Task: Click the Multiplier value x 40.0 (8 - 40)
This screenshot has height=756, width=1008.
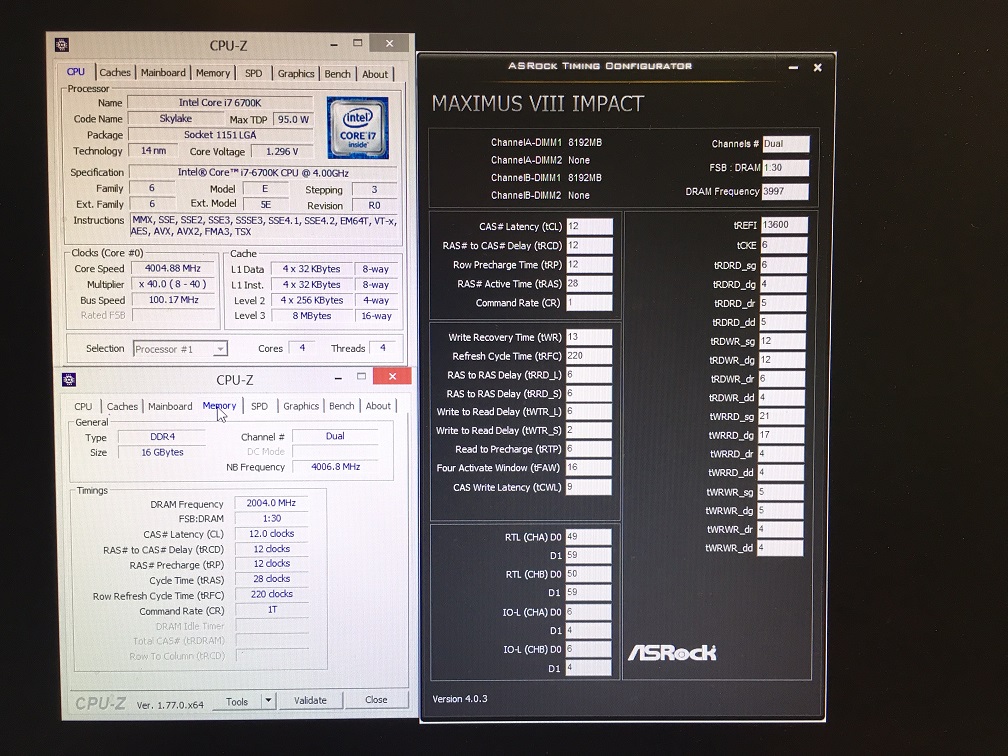Action: pos(174,284)
